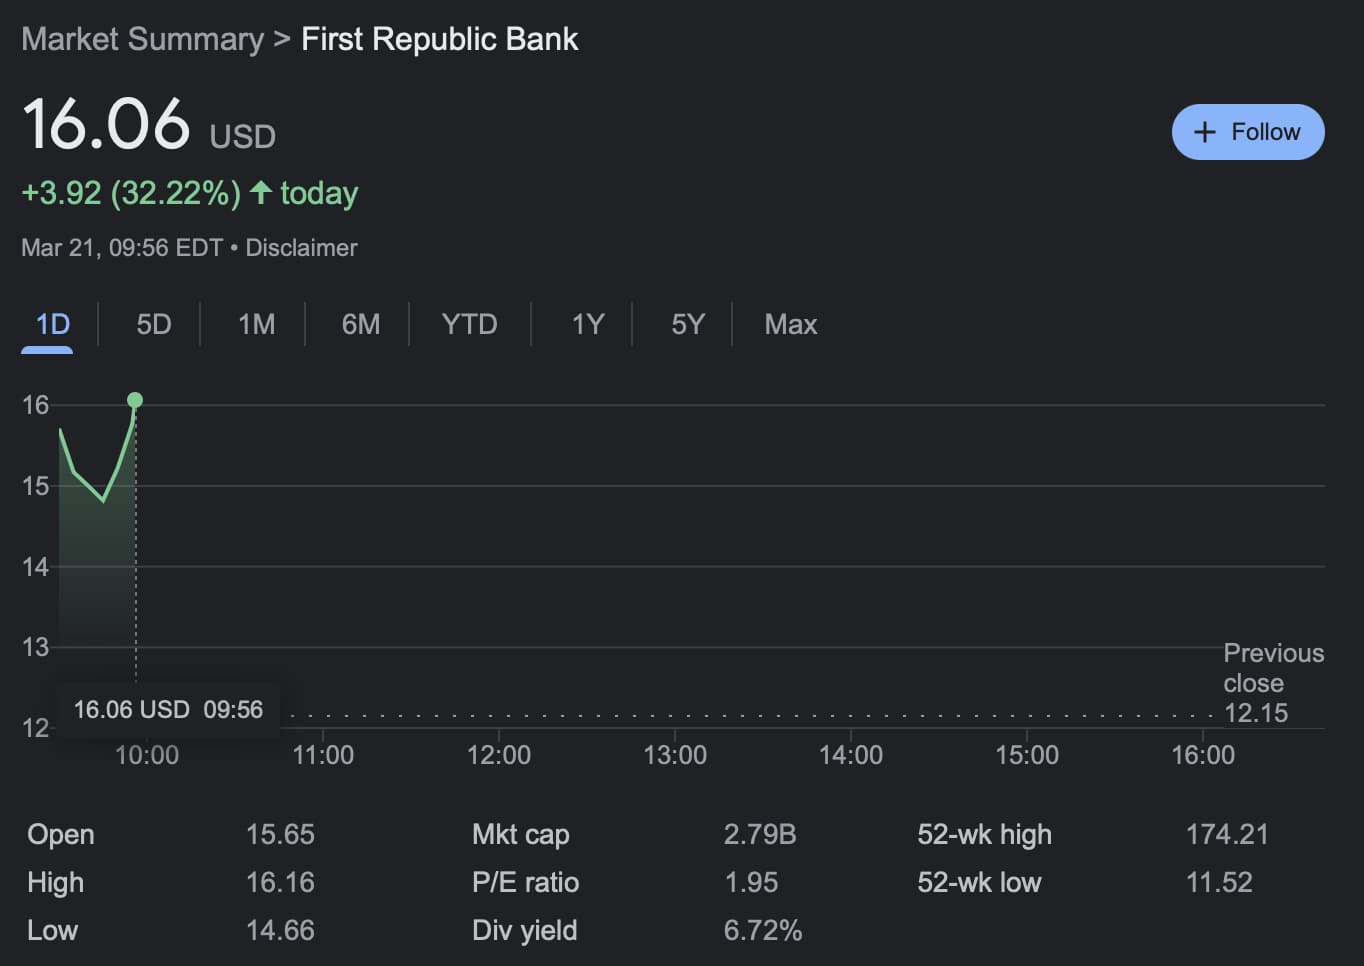The height and width of the screenshot is (966, 1364).
Task: Click the green up arrow beside today
Action: point(261,192)
